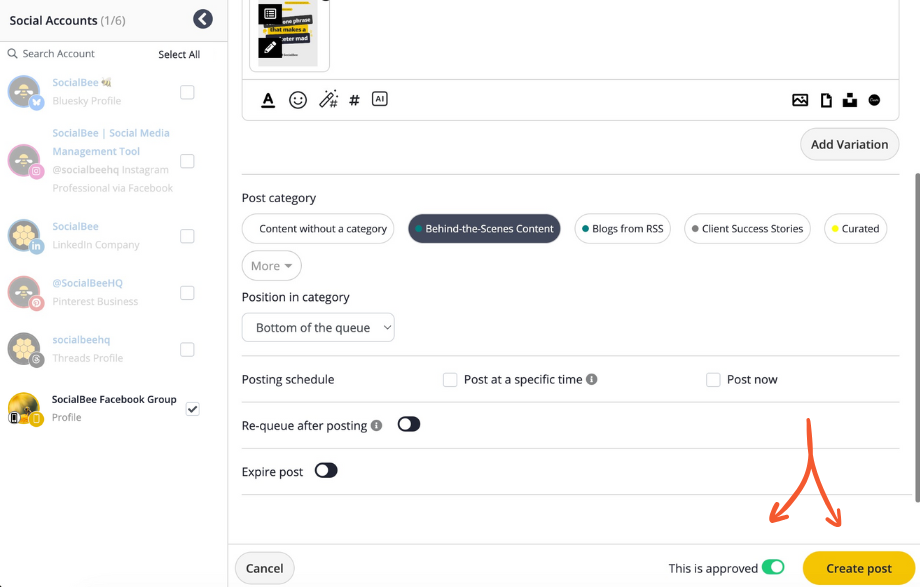
Task: Toggle Re-queue after posting switch
Action: 408,425
